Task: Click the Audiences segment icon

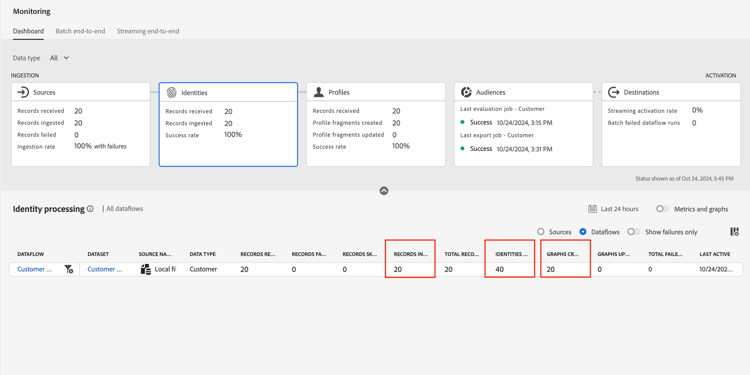Action: tap(466, 92)
